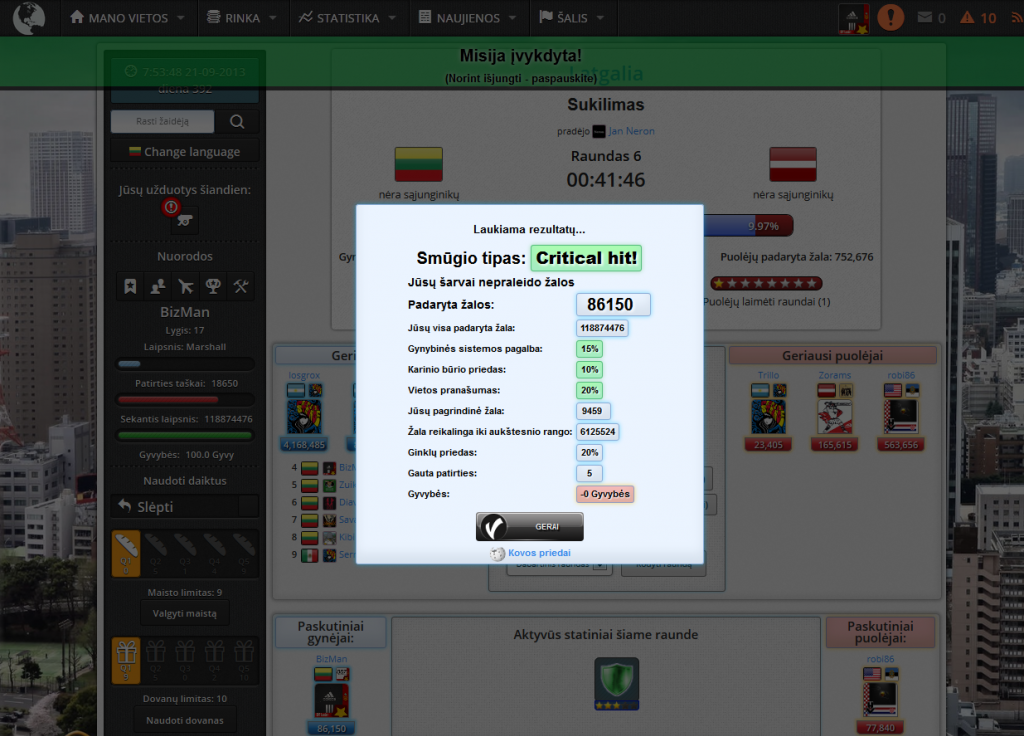Expand the RINKA dropdown arrow
This screenshot has height=736, width=1024.
pos(273,18)
